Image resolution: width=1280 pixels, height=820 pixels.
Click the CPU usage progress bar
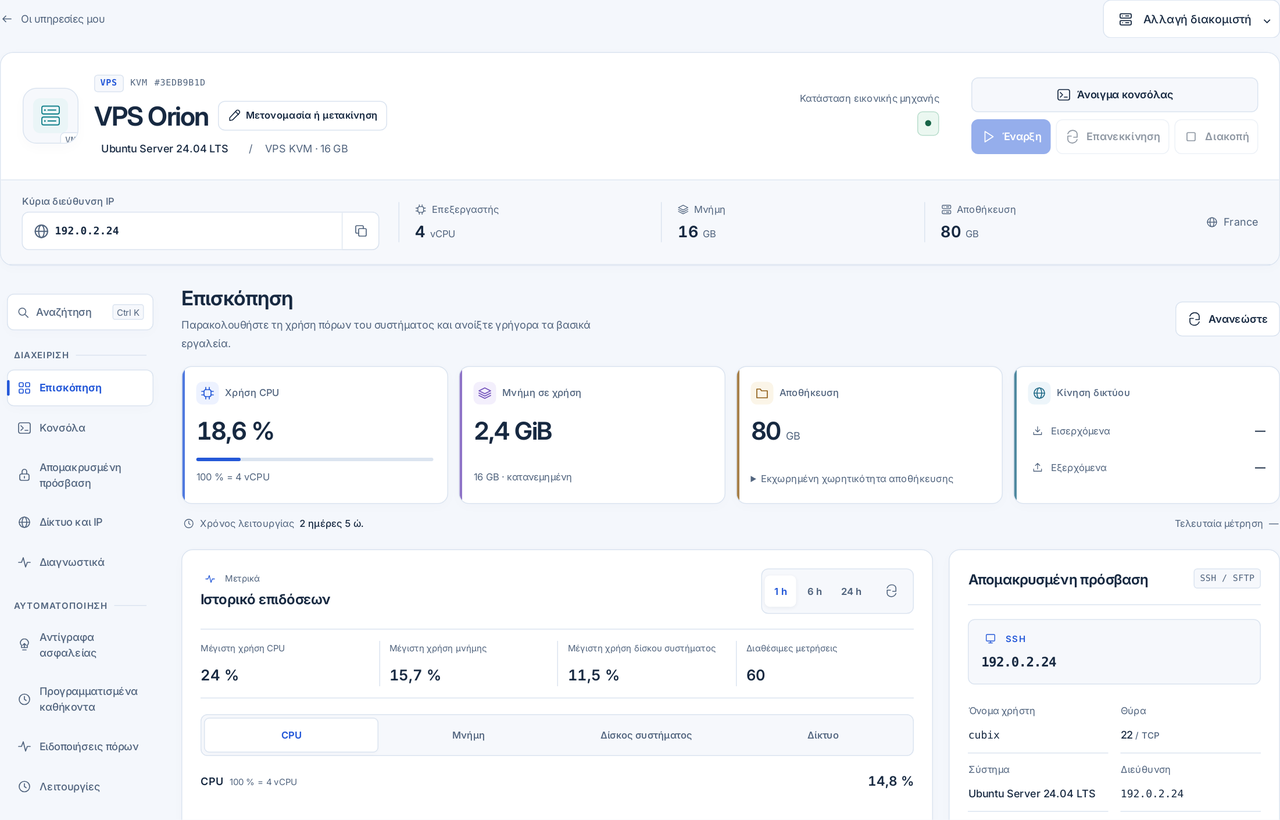pos(315,459)
